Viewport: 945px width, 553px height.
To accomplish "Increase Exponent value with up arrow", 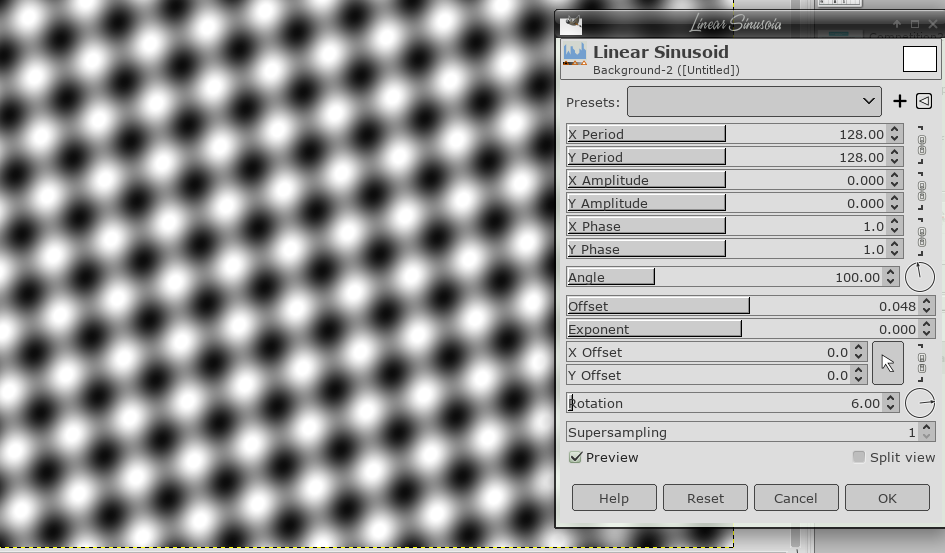I will click(927, 324).
